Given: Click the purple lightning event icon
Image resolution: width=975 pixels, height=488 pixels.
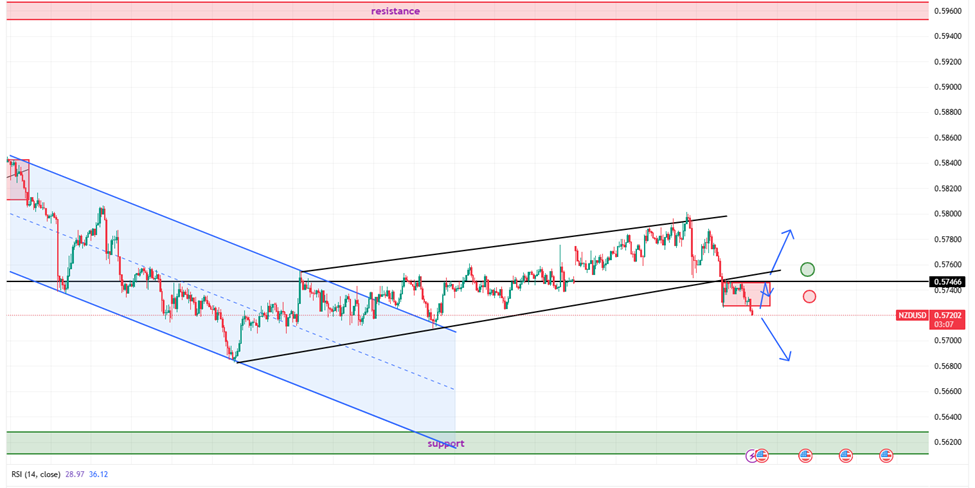Looking at the screenshot, I should pyautogui.click(x=753, y=456).
